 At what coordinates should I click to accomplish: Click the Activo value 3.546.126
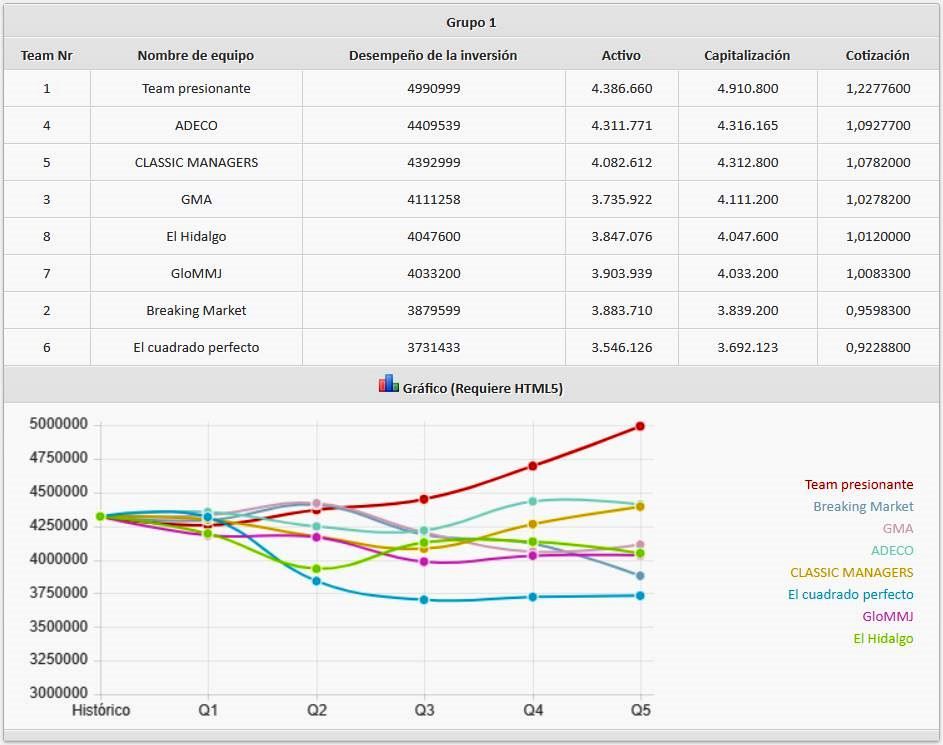(x=622, y=348)
